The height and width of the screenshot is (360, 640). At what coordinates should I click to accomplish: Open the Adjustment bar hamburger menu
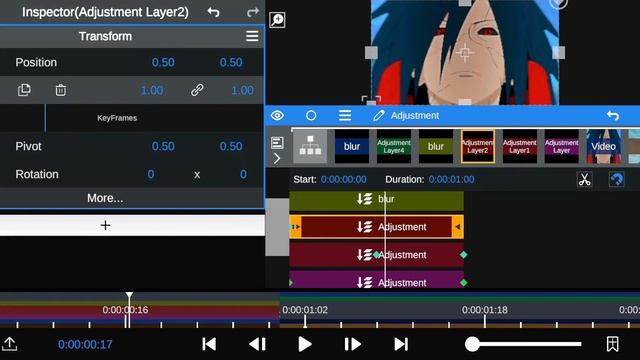(345, 116)
